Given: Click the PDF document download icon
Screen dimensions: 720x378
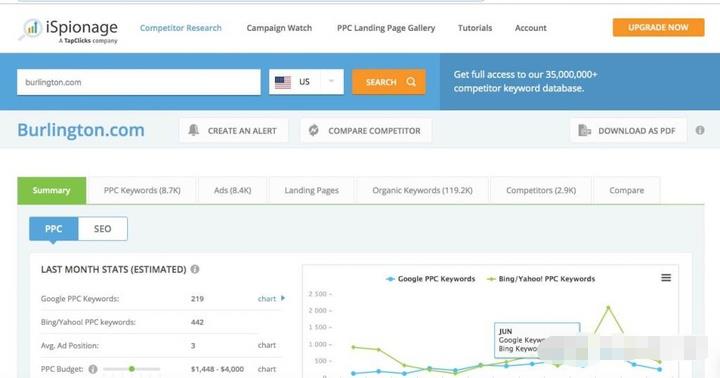Looking at the screenshot, I should click(585, 130).
